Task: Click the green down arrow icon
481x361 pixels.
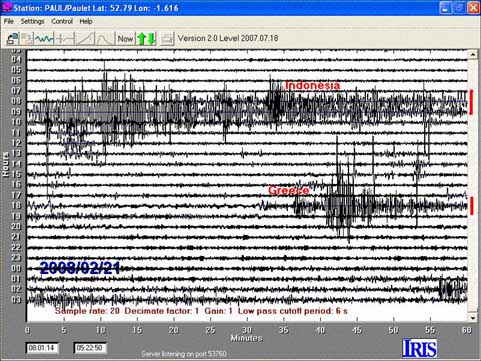Action: click(x=151, y=39)
